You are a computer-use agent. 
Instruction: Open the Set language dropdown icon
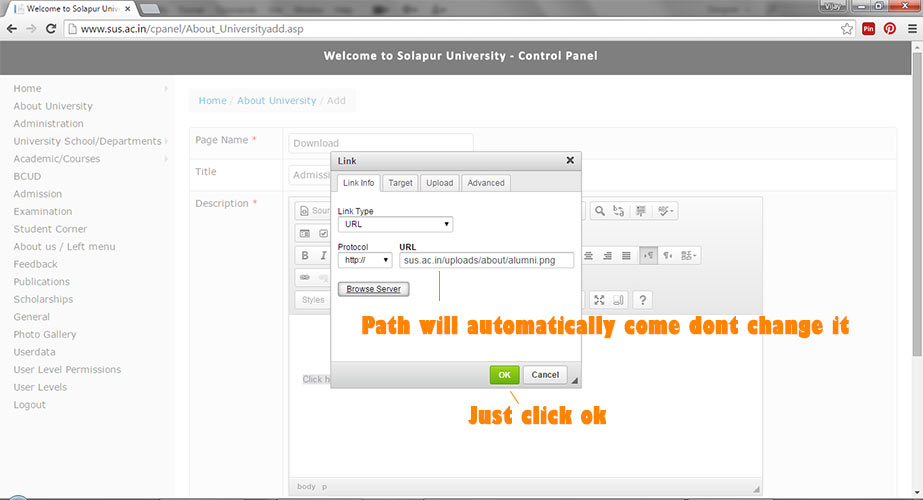click(x=688, y=256)
